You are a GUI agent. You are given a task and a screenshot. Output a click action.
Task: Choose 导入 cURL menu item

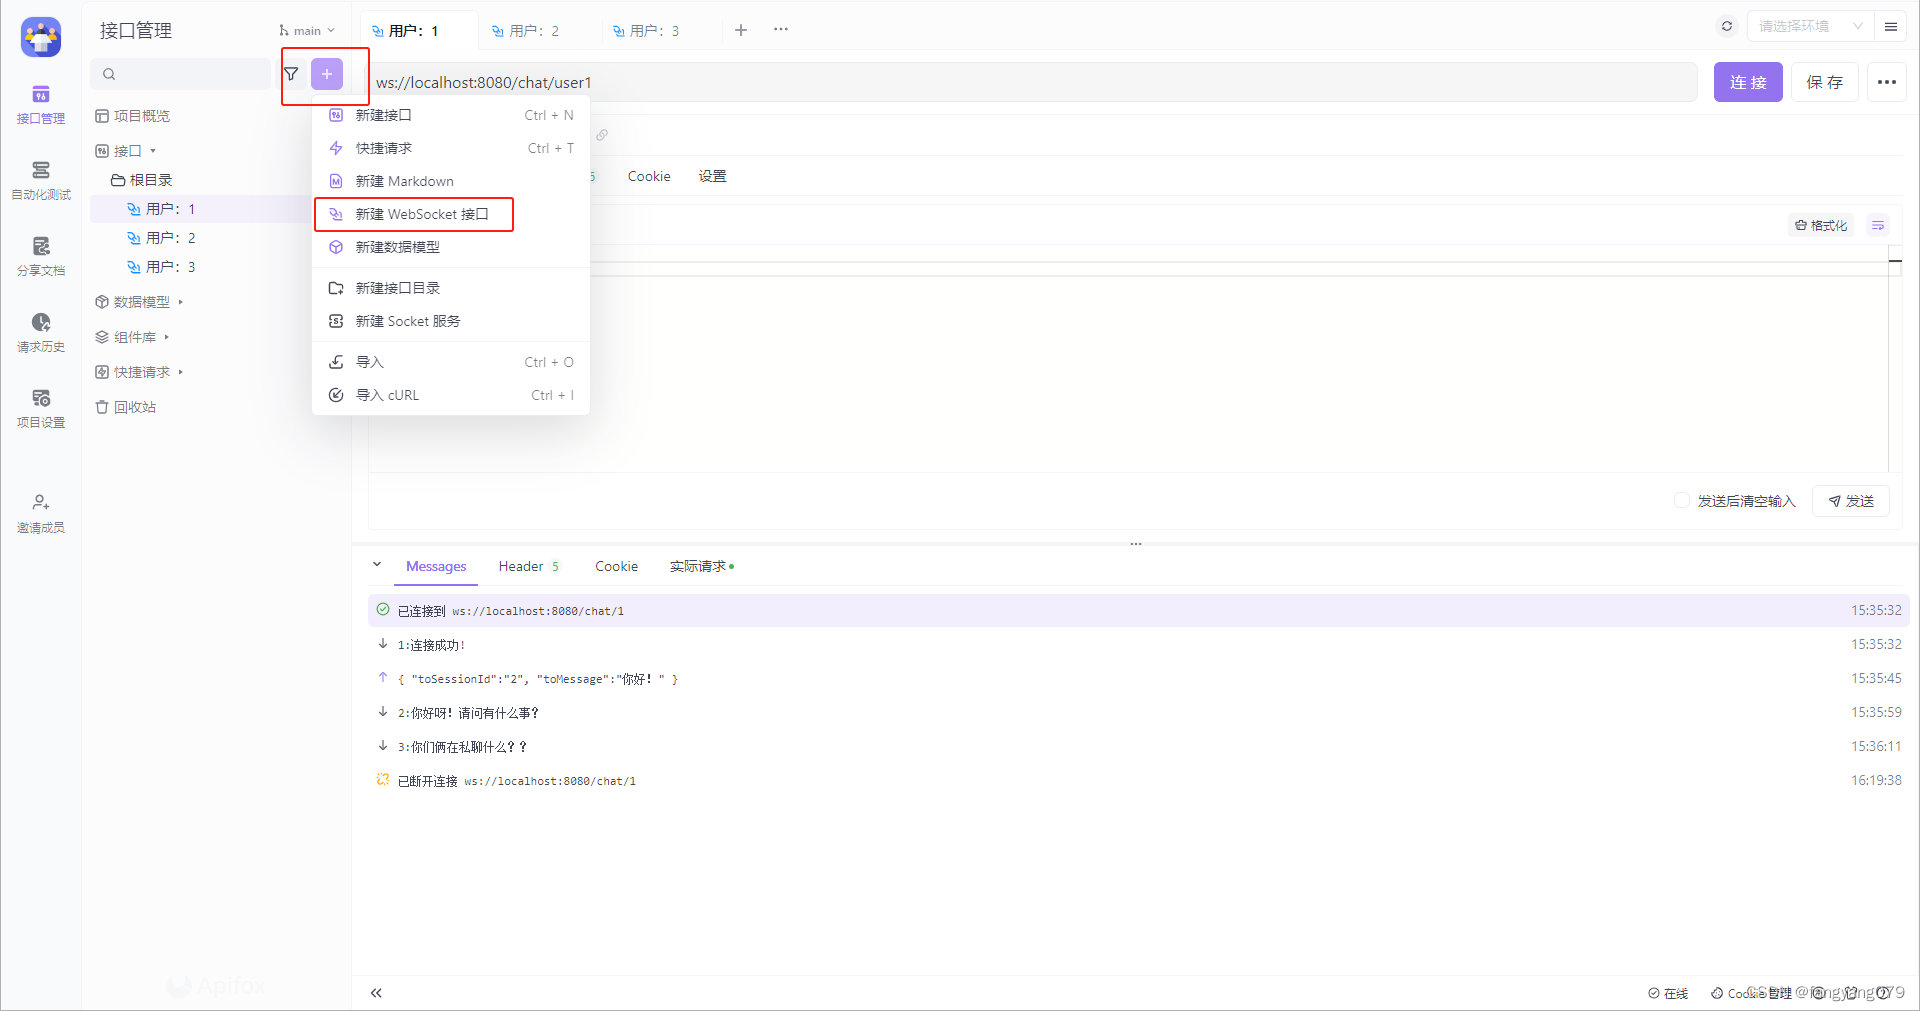coord(451,395)
